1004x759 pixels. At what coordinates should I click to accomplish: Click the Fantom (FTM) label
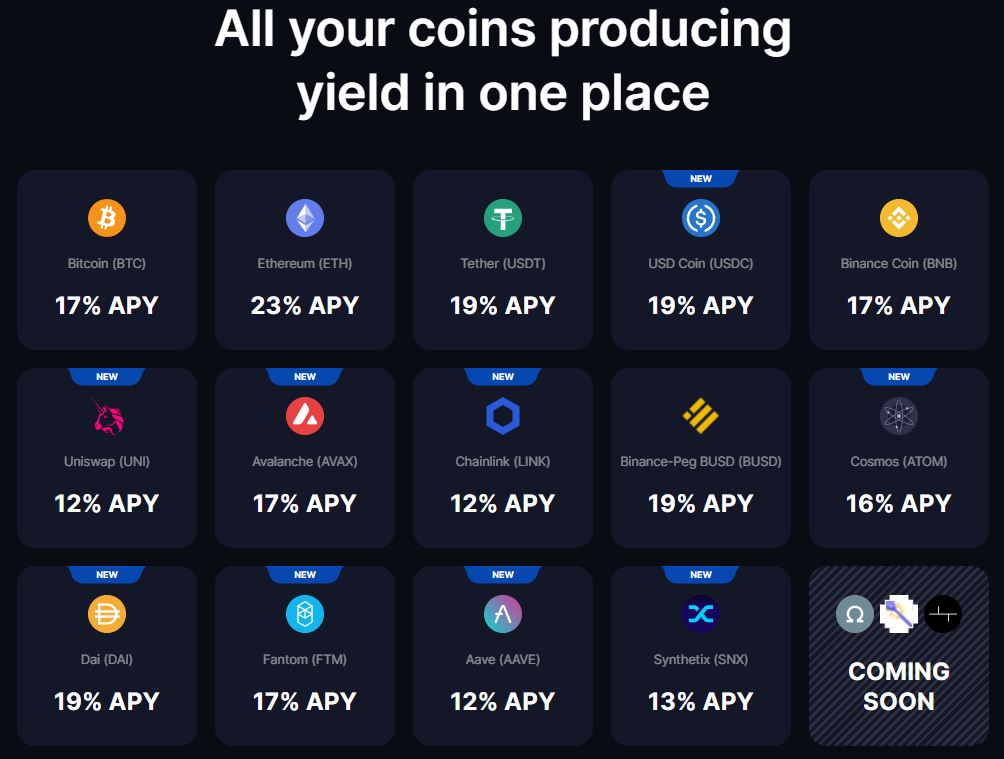[x=305, y=660]
